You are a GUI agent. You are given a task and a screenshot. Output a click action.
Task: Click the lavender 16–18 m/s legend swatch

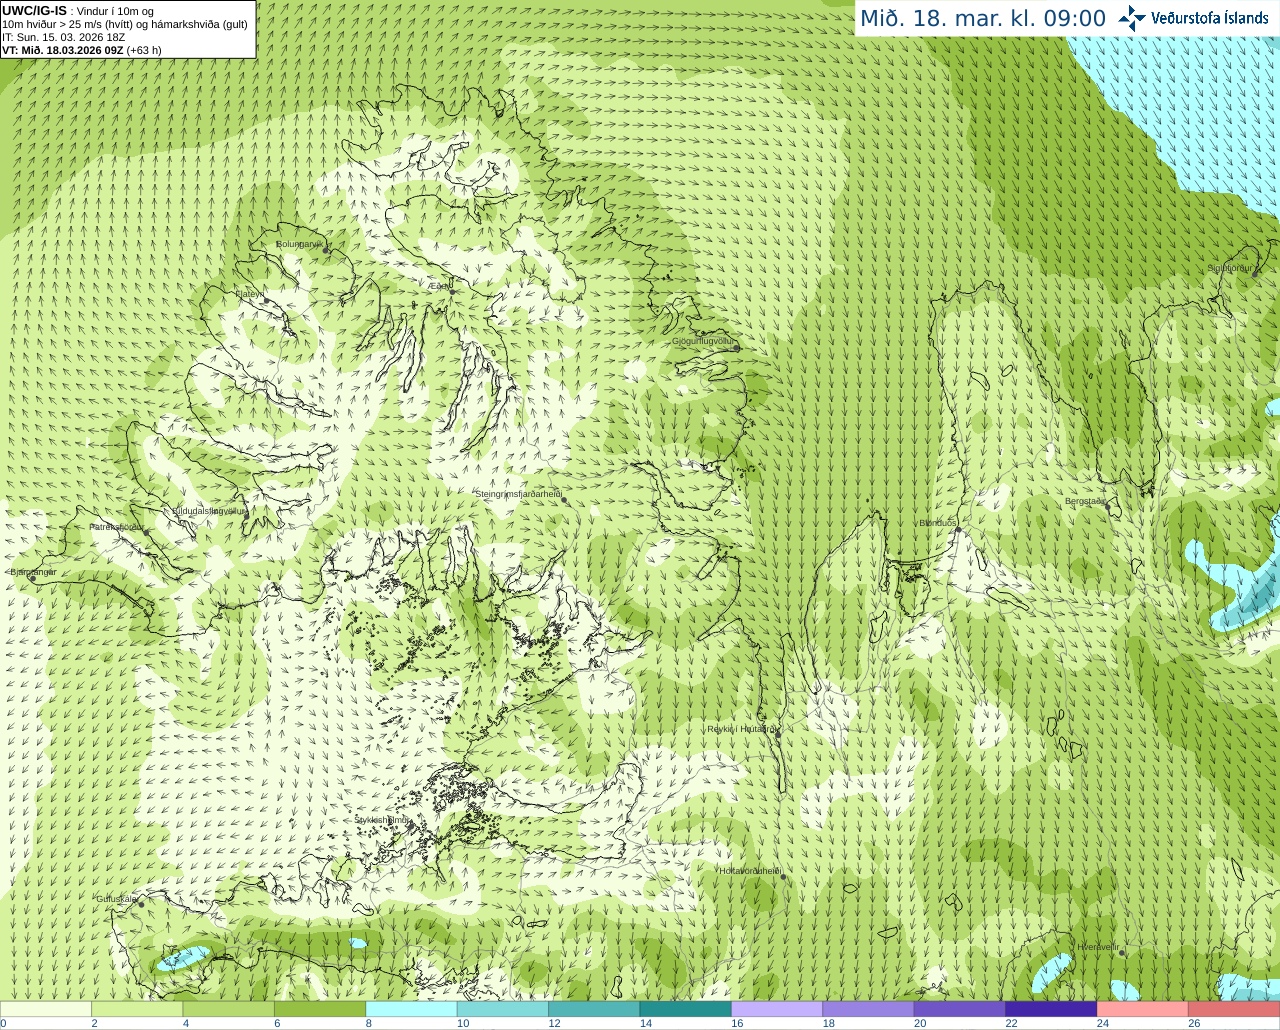[777, 1009]
